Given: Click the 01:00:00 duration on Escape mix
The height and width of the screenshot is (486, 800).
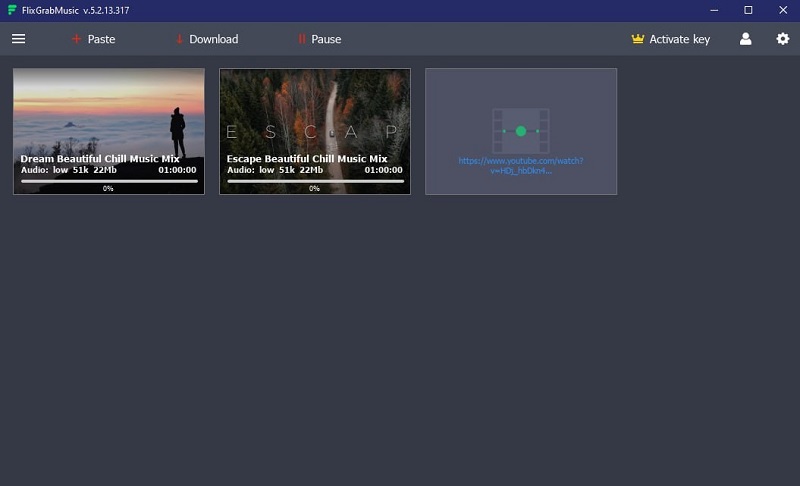Looking at the screenshot, I should point(383,170).
